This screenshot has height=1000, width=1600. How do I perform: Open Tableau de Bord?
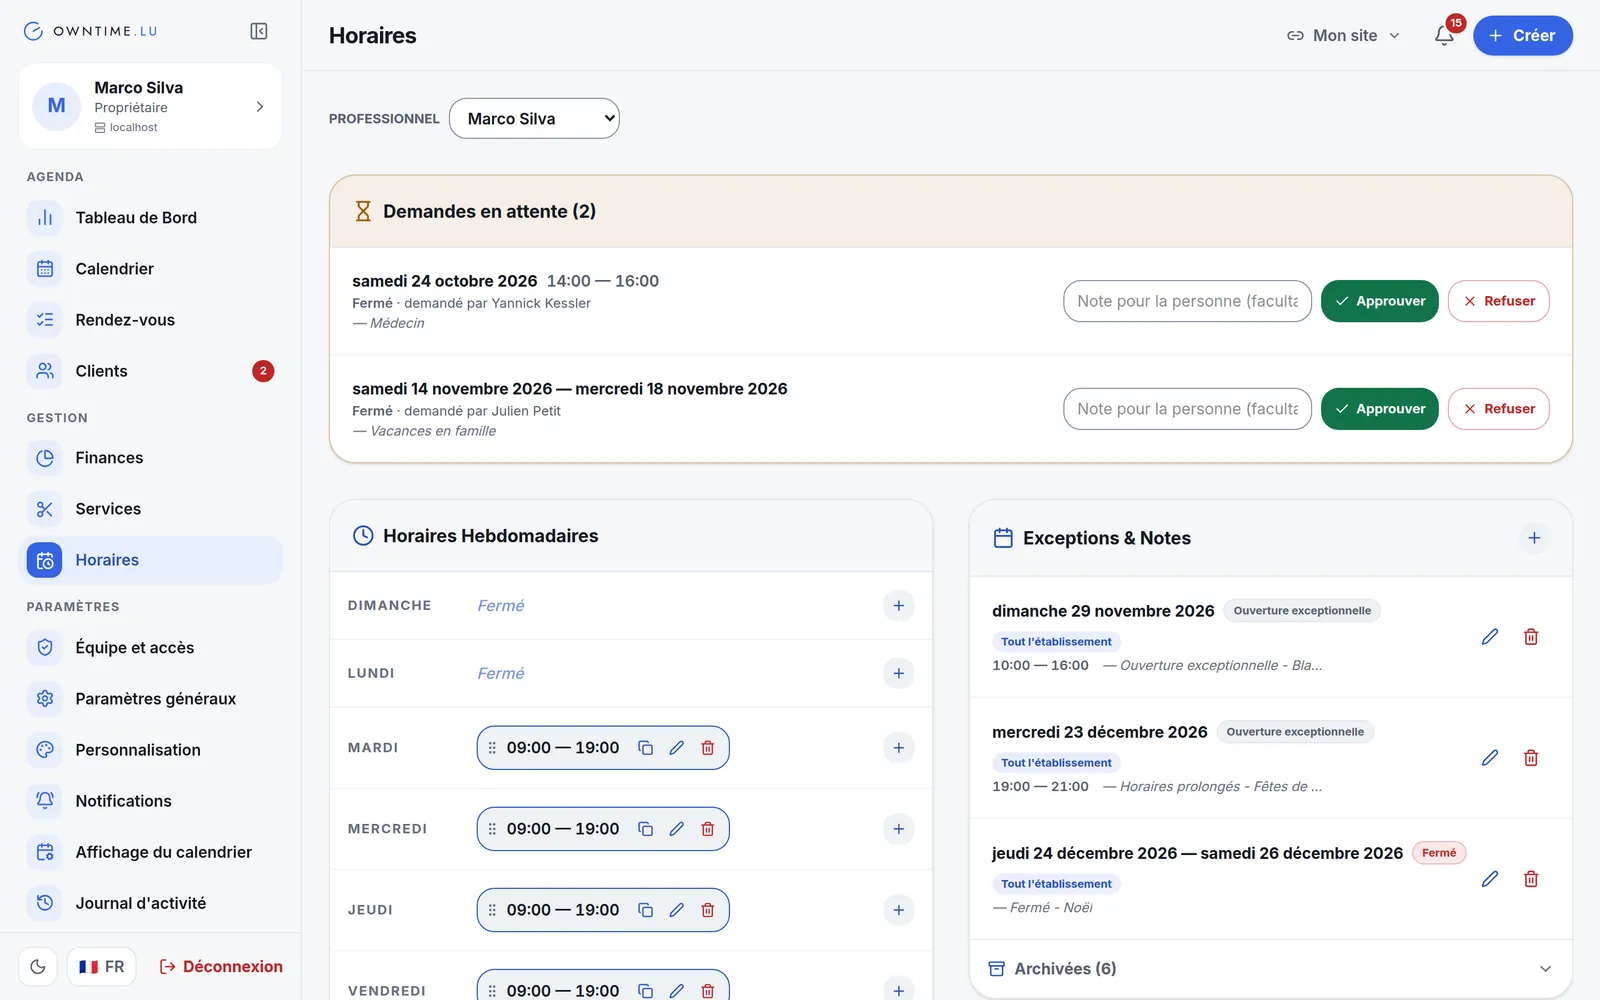[x=151, y=218]
